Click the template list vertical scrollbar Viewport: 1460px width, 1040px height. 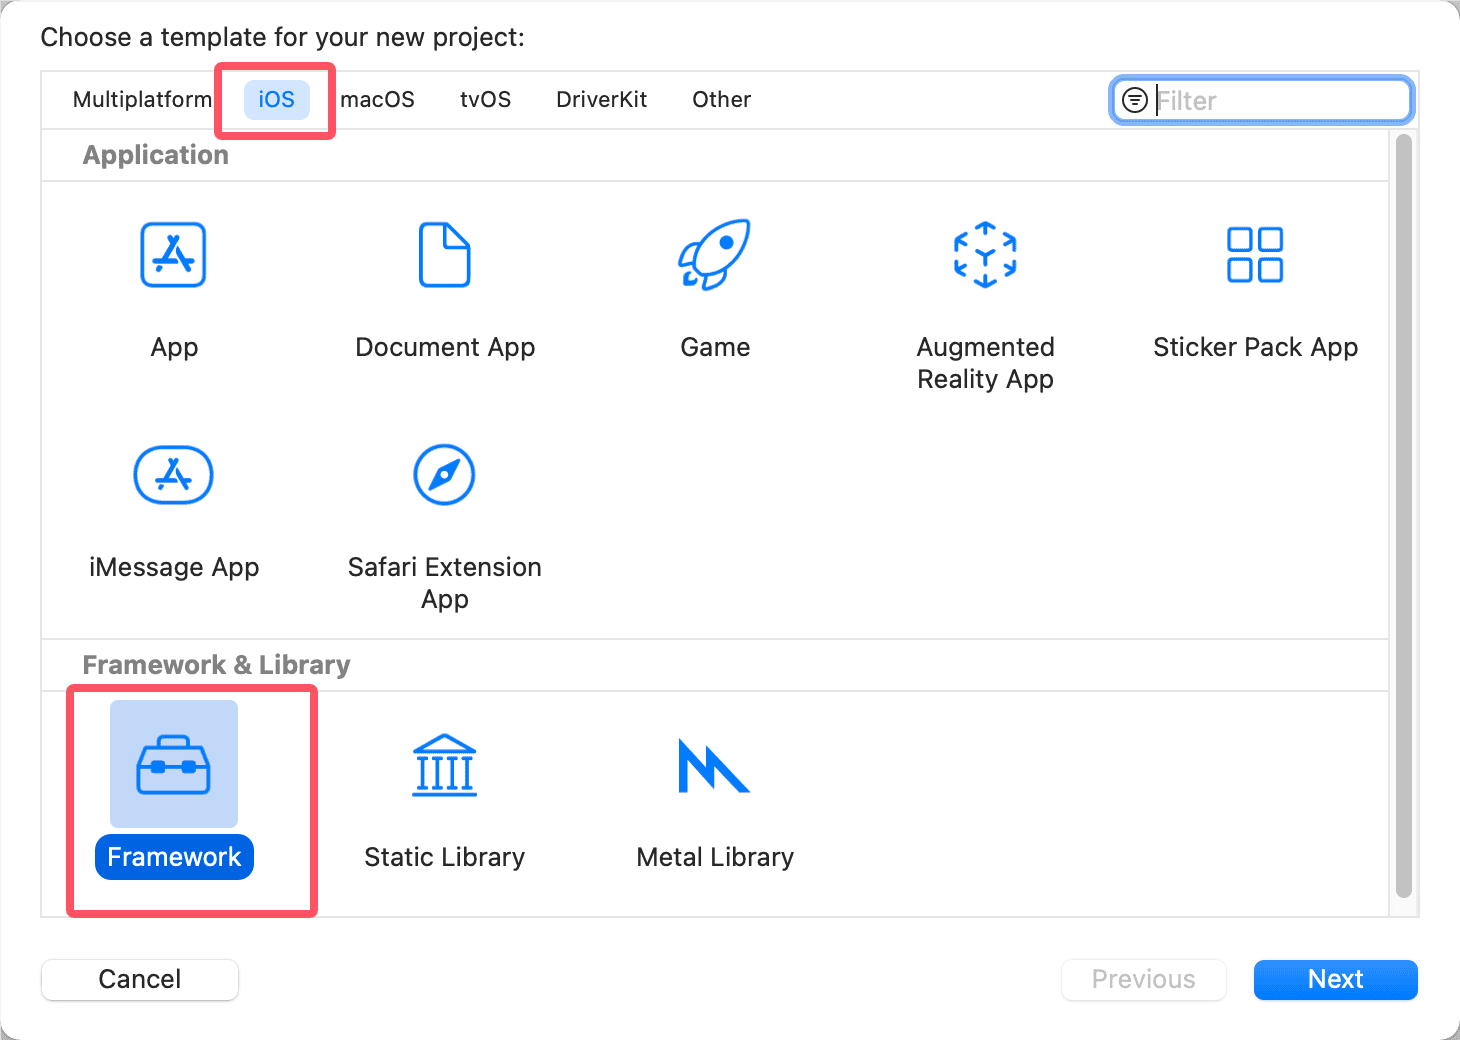1403,516
